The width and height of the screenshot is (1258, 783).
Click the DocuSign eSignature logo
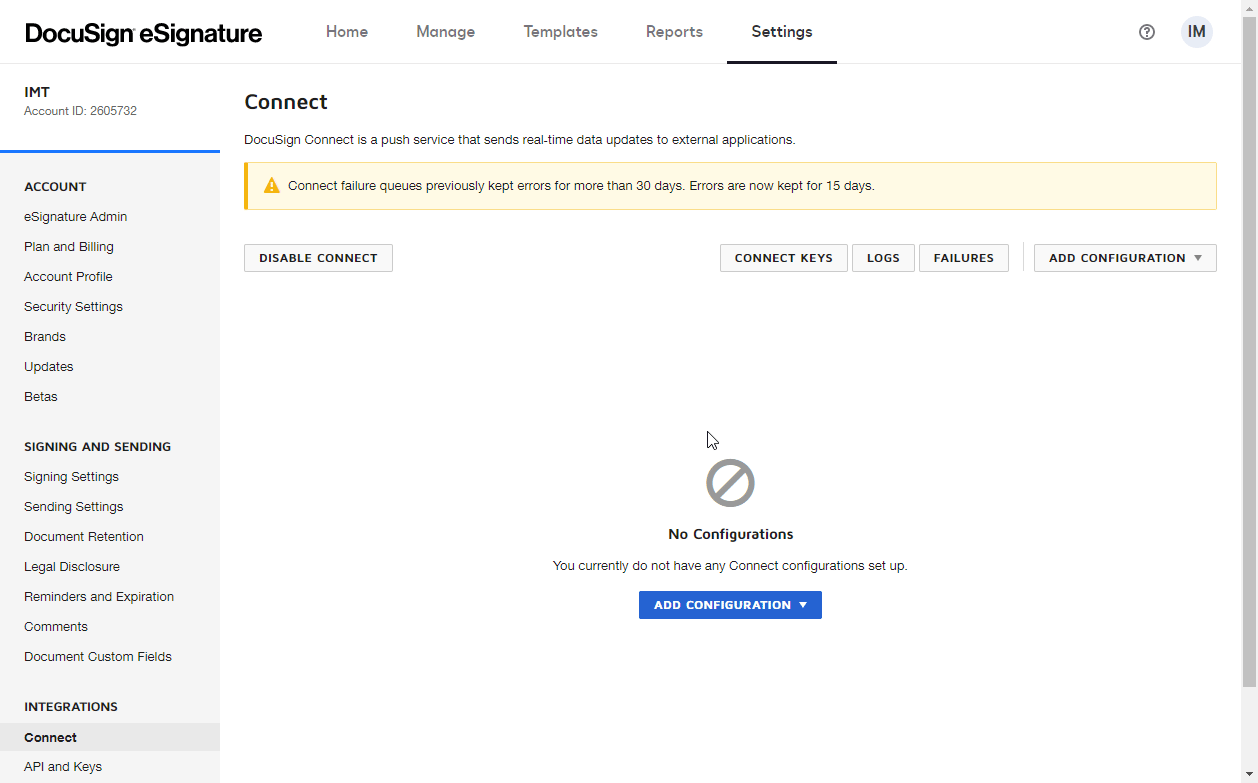click(x=144, y=33)
